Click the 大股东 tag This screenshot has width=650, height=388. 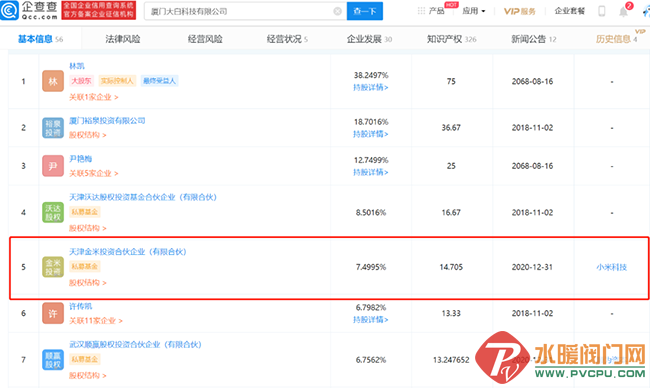pos(81,81)
